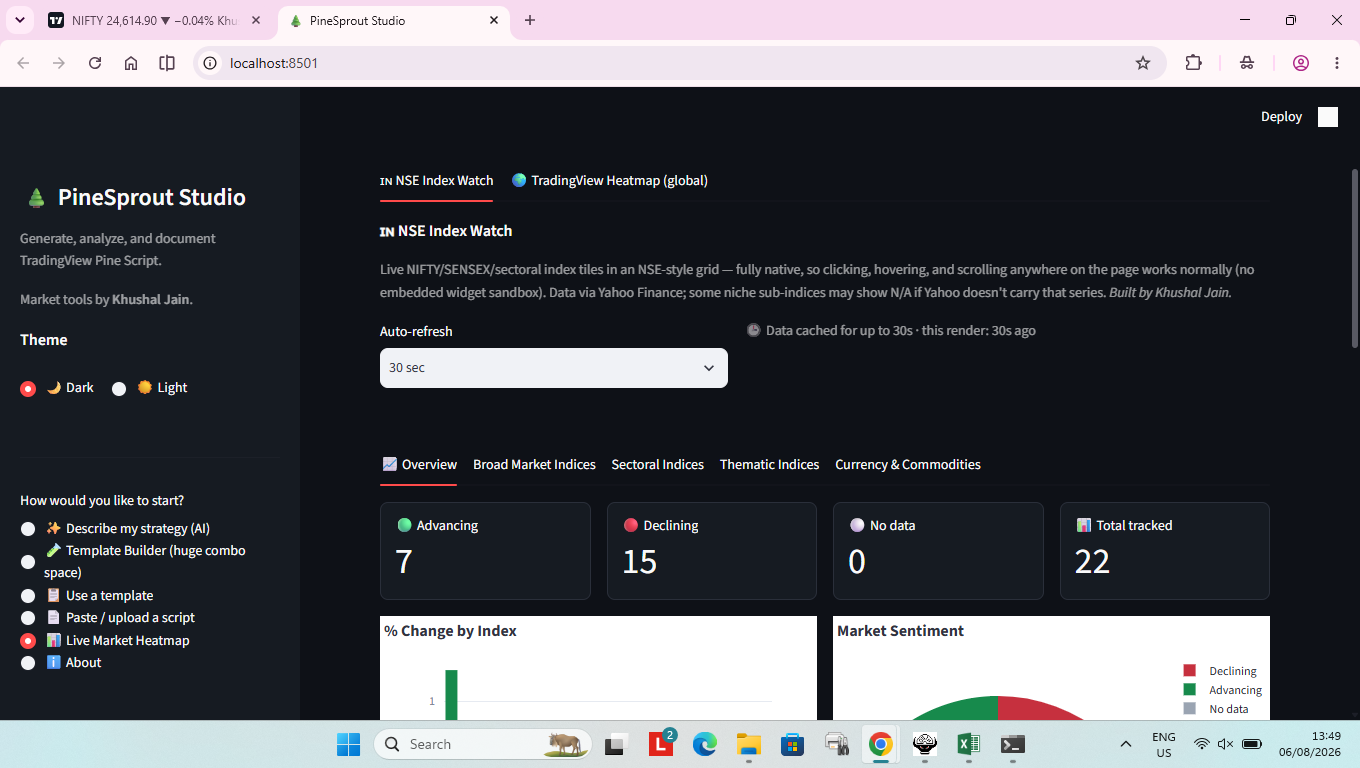Open the tab search dropdown arrow
This screenshot has height=768, width=1360.
point(19,20)
